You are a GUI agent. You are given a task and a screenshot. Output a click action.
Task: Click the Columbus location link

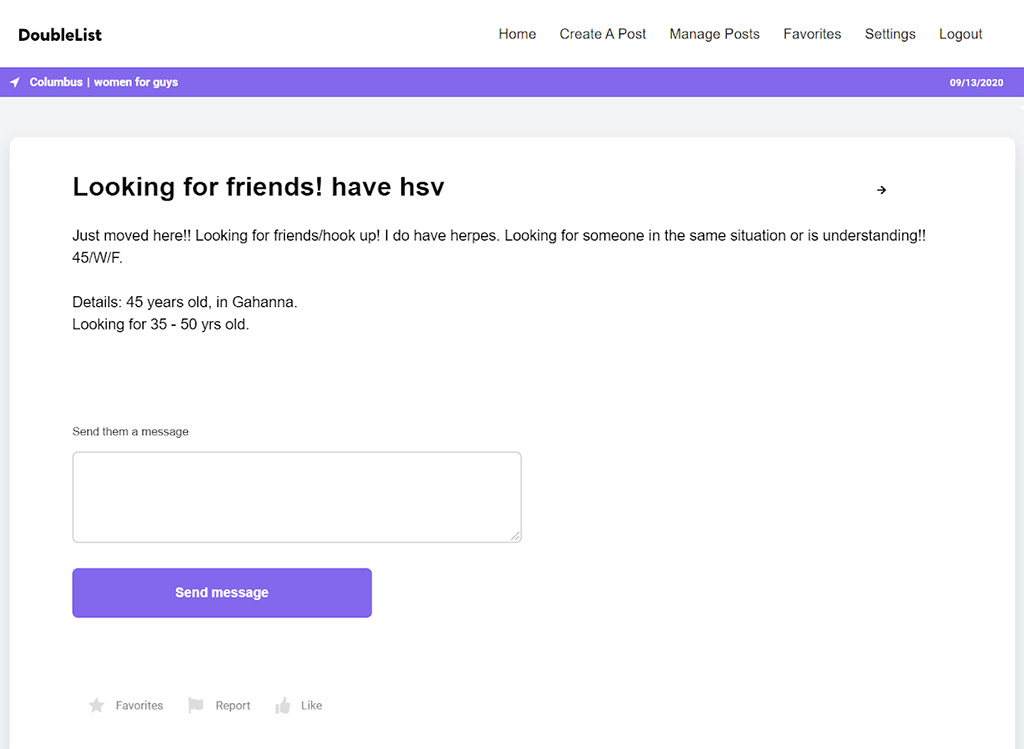[x=56, y=82]
